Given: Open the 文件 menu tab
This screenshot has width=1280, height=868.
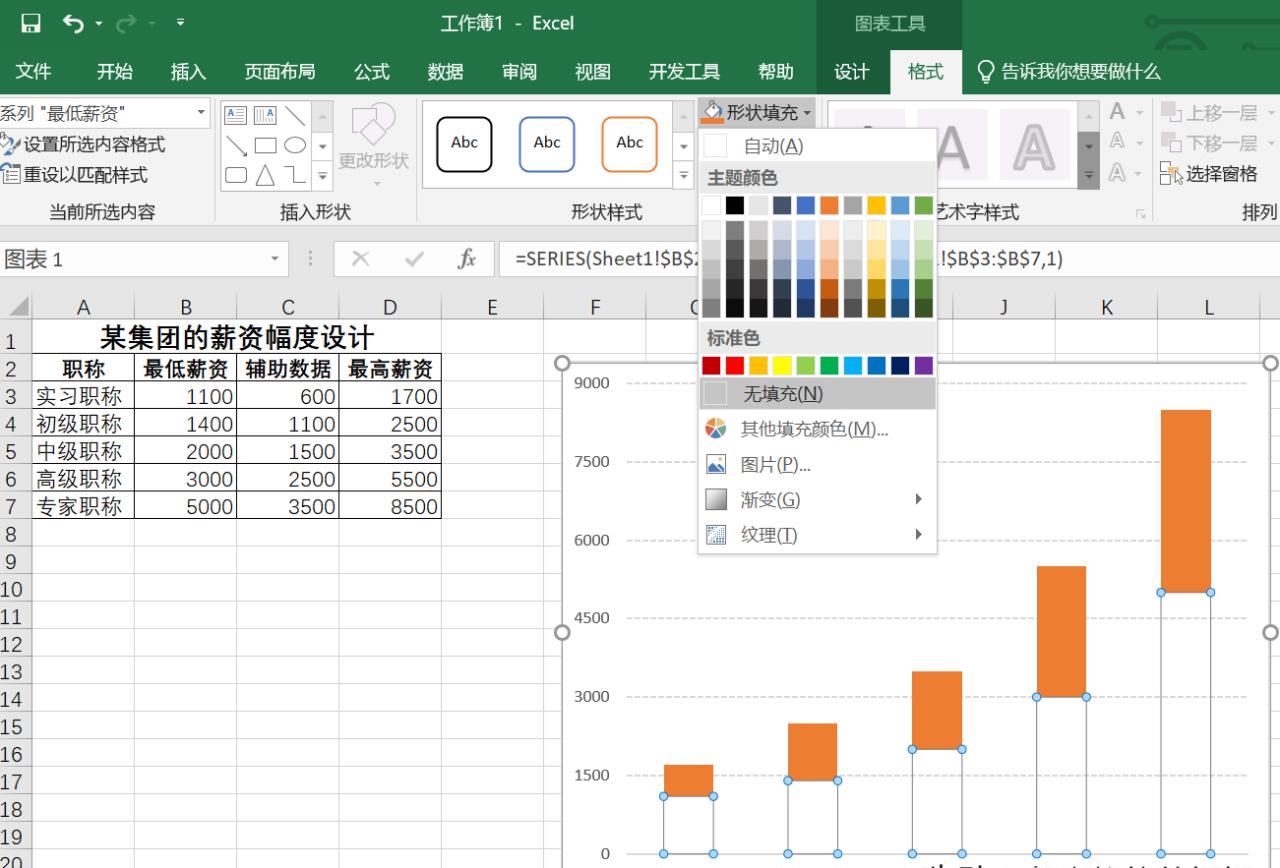Looking at the screenshot, I should (34, 71).
